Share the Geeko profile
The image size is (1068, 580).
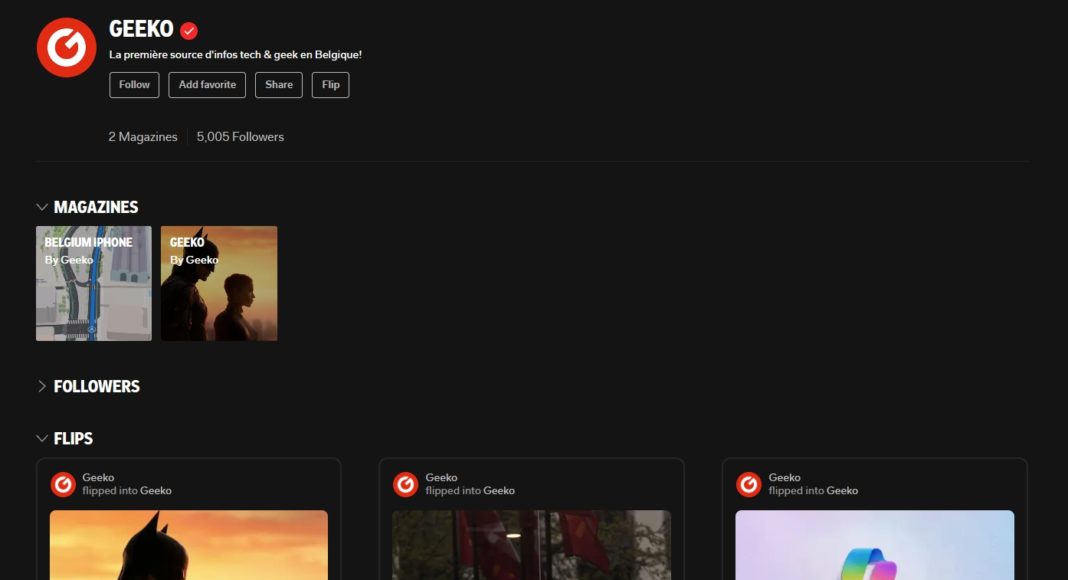tap(278, 85)
